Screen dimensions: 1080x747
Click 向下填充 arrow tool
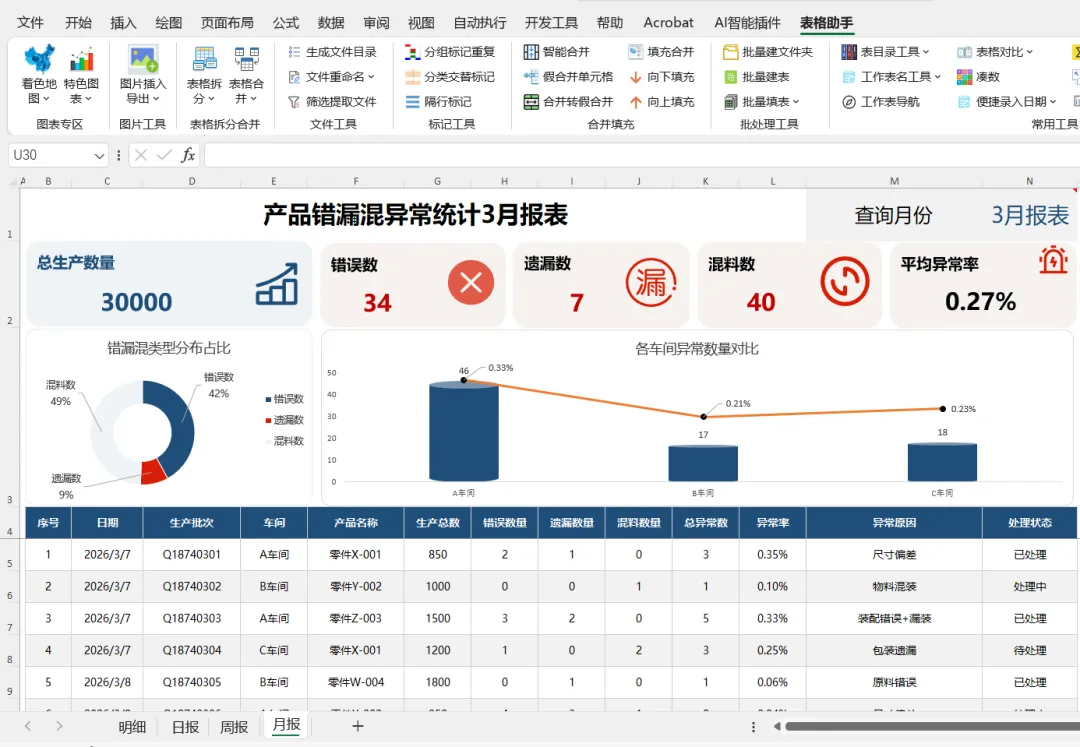pyautogui.click(x=661, y=76)
